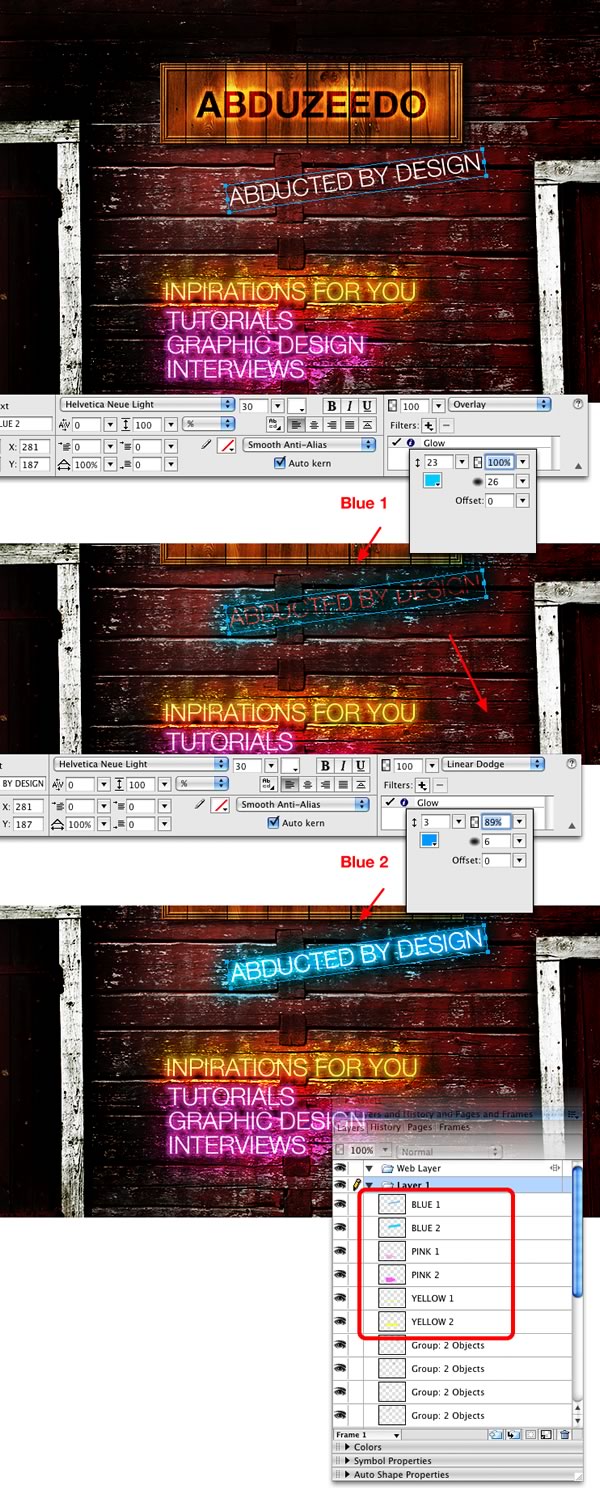The height and width of the screenshot is (1507, 600).
Task: Click Add Mask icon in the Layers panel
Action: [x=530, y=1435]
